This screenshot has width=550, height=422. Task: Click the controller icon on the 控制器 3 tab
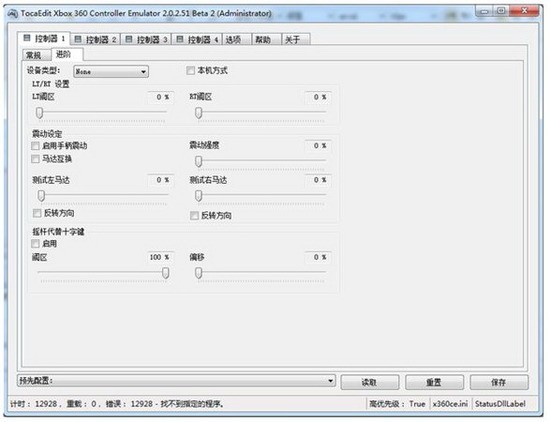click(129, 39)
